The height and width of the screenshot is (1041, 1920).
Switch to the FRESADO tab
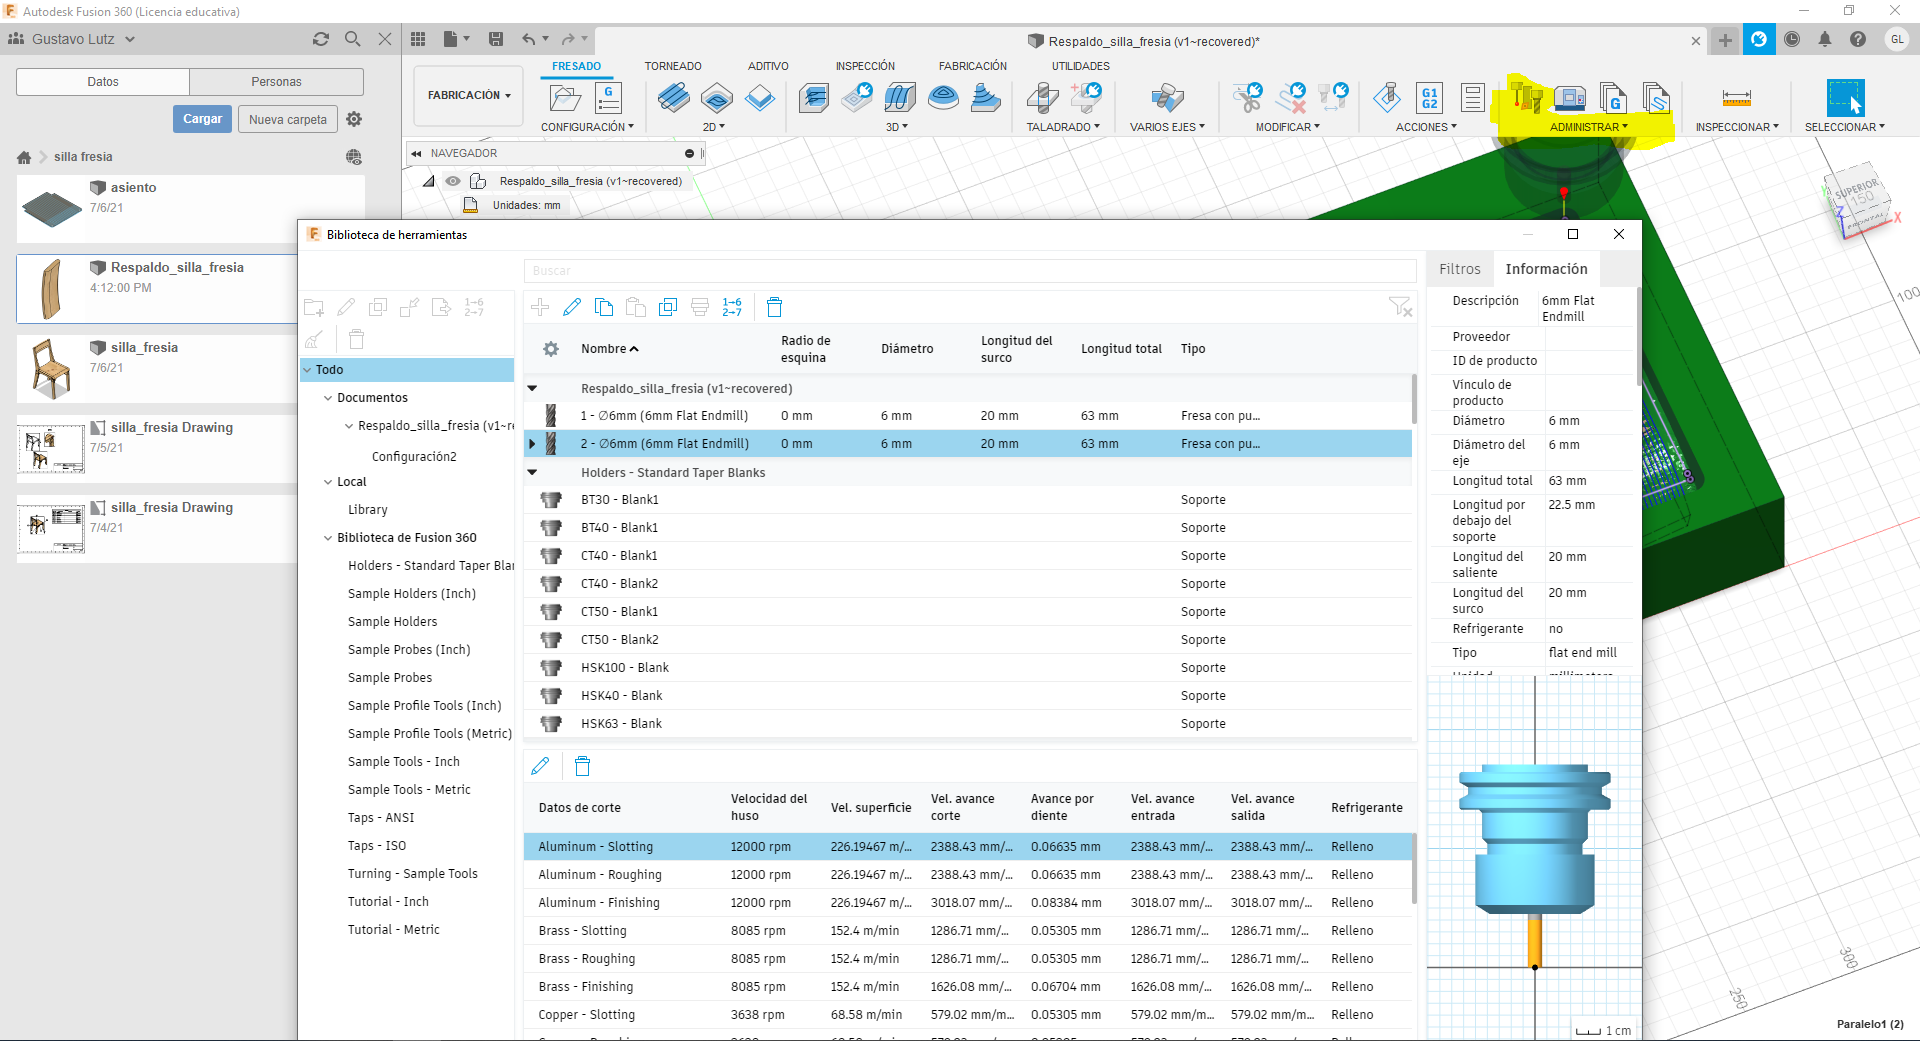click(576, 66)
